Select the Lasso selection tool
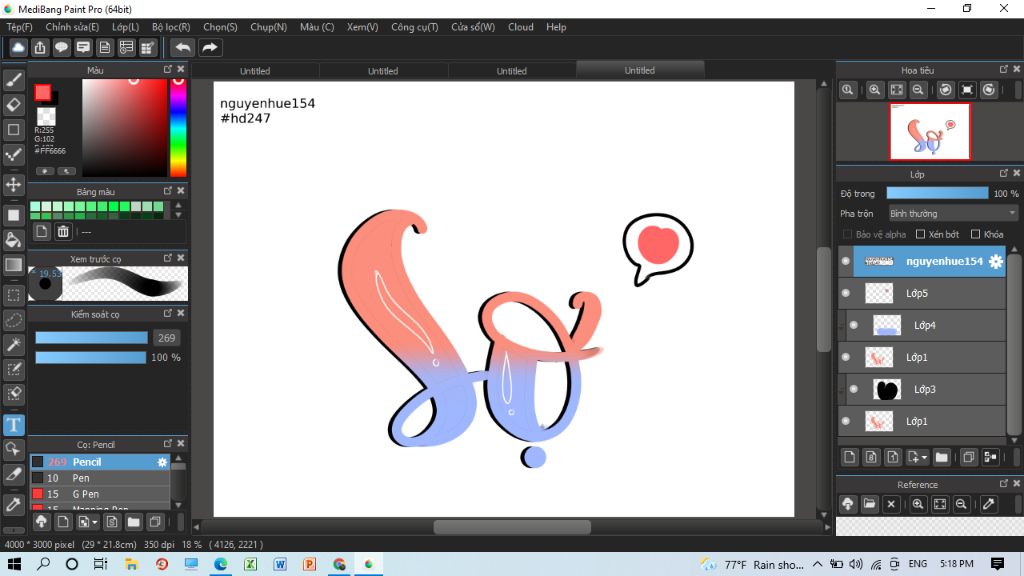 coord(14,320)
